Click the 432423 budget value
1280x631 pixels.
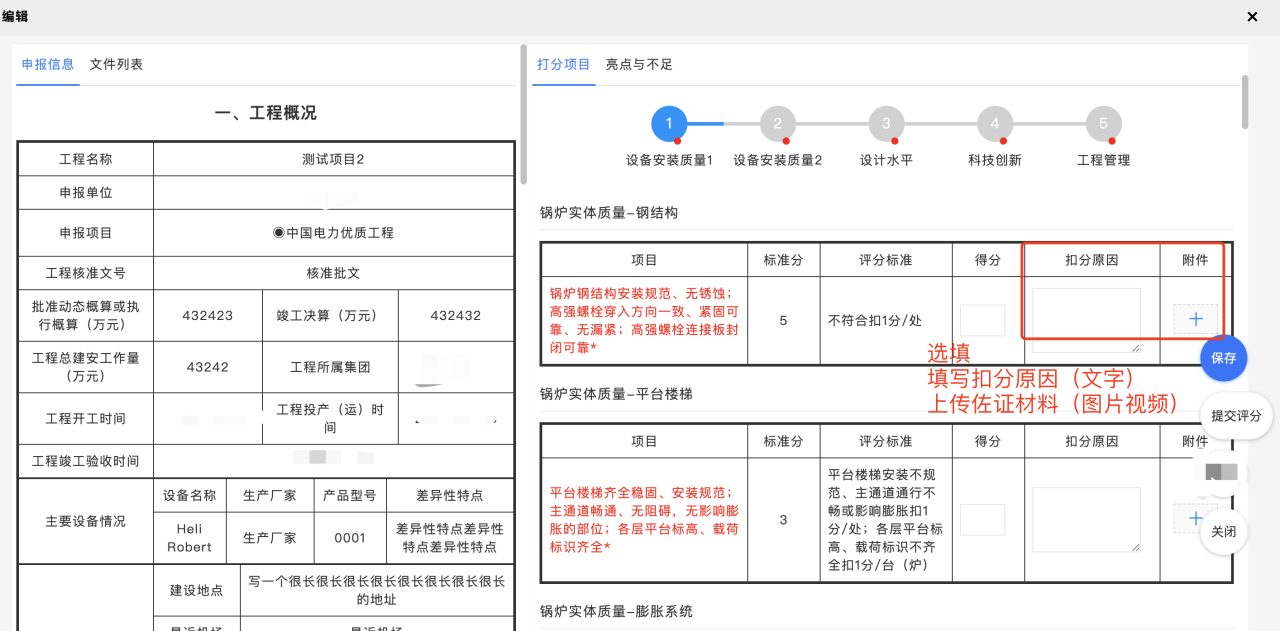coord(208,315)
